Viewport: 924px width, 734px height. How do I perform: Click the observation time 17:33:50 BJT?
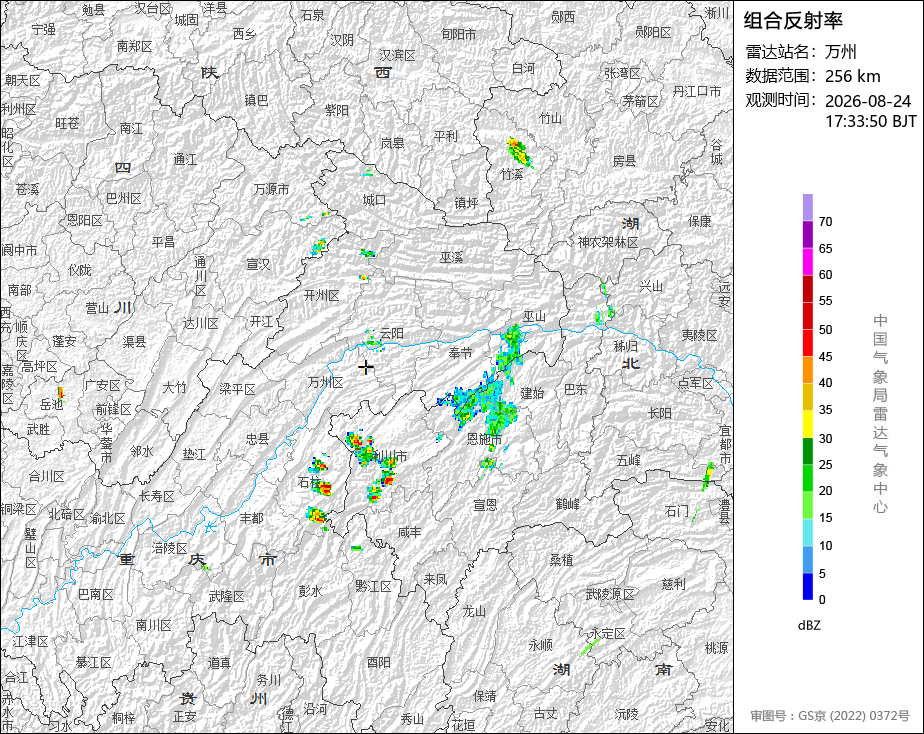click(870, 121)
